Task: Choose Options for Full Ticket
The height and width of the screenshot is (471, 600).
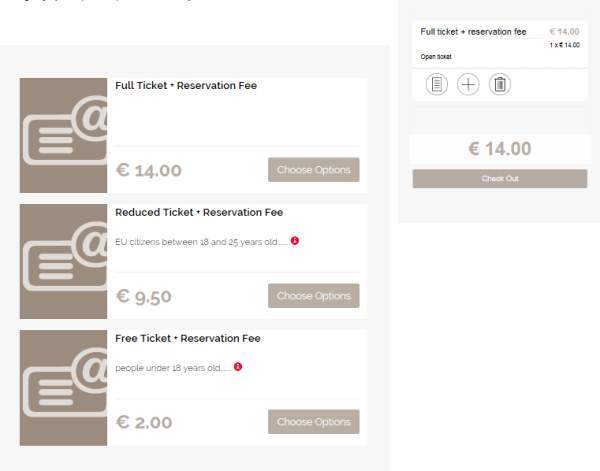Action: pos(313,169)
